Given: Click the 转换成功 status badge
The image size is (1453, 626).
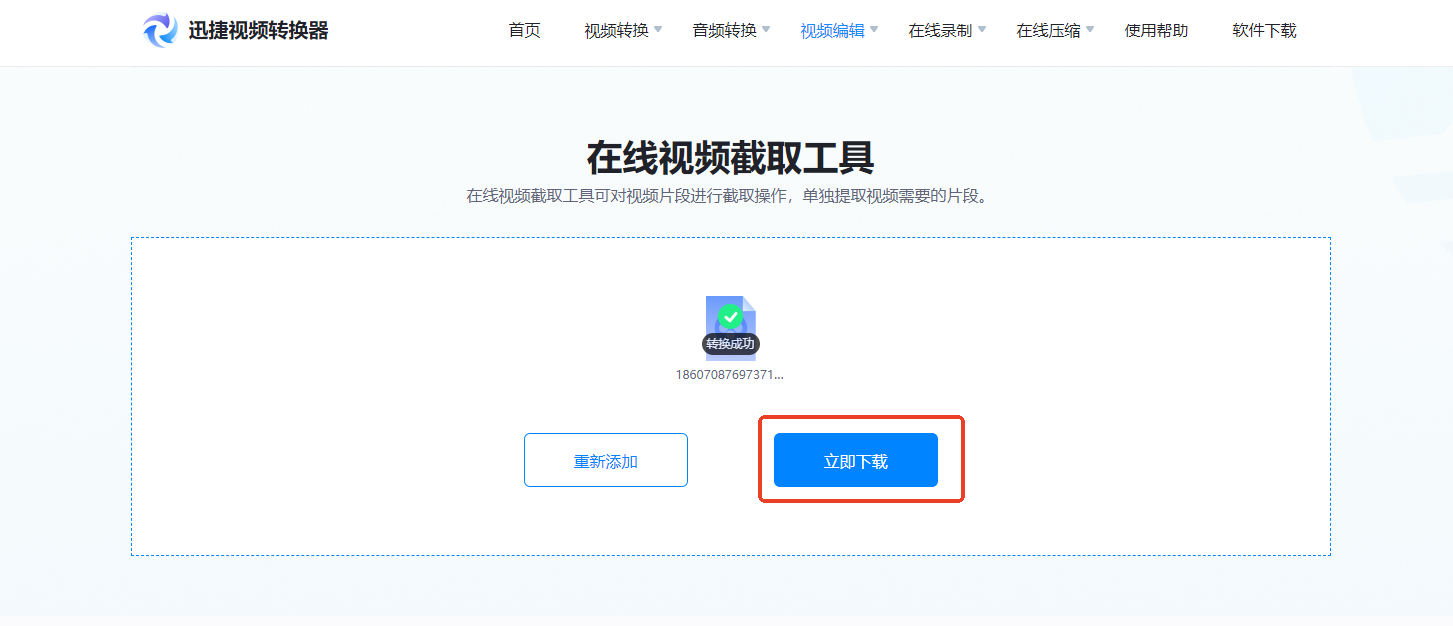Looking at the screenshot, I should [730, 344].
